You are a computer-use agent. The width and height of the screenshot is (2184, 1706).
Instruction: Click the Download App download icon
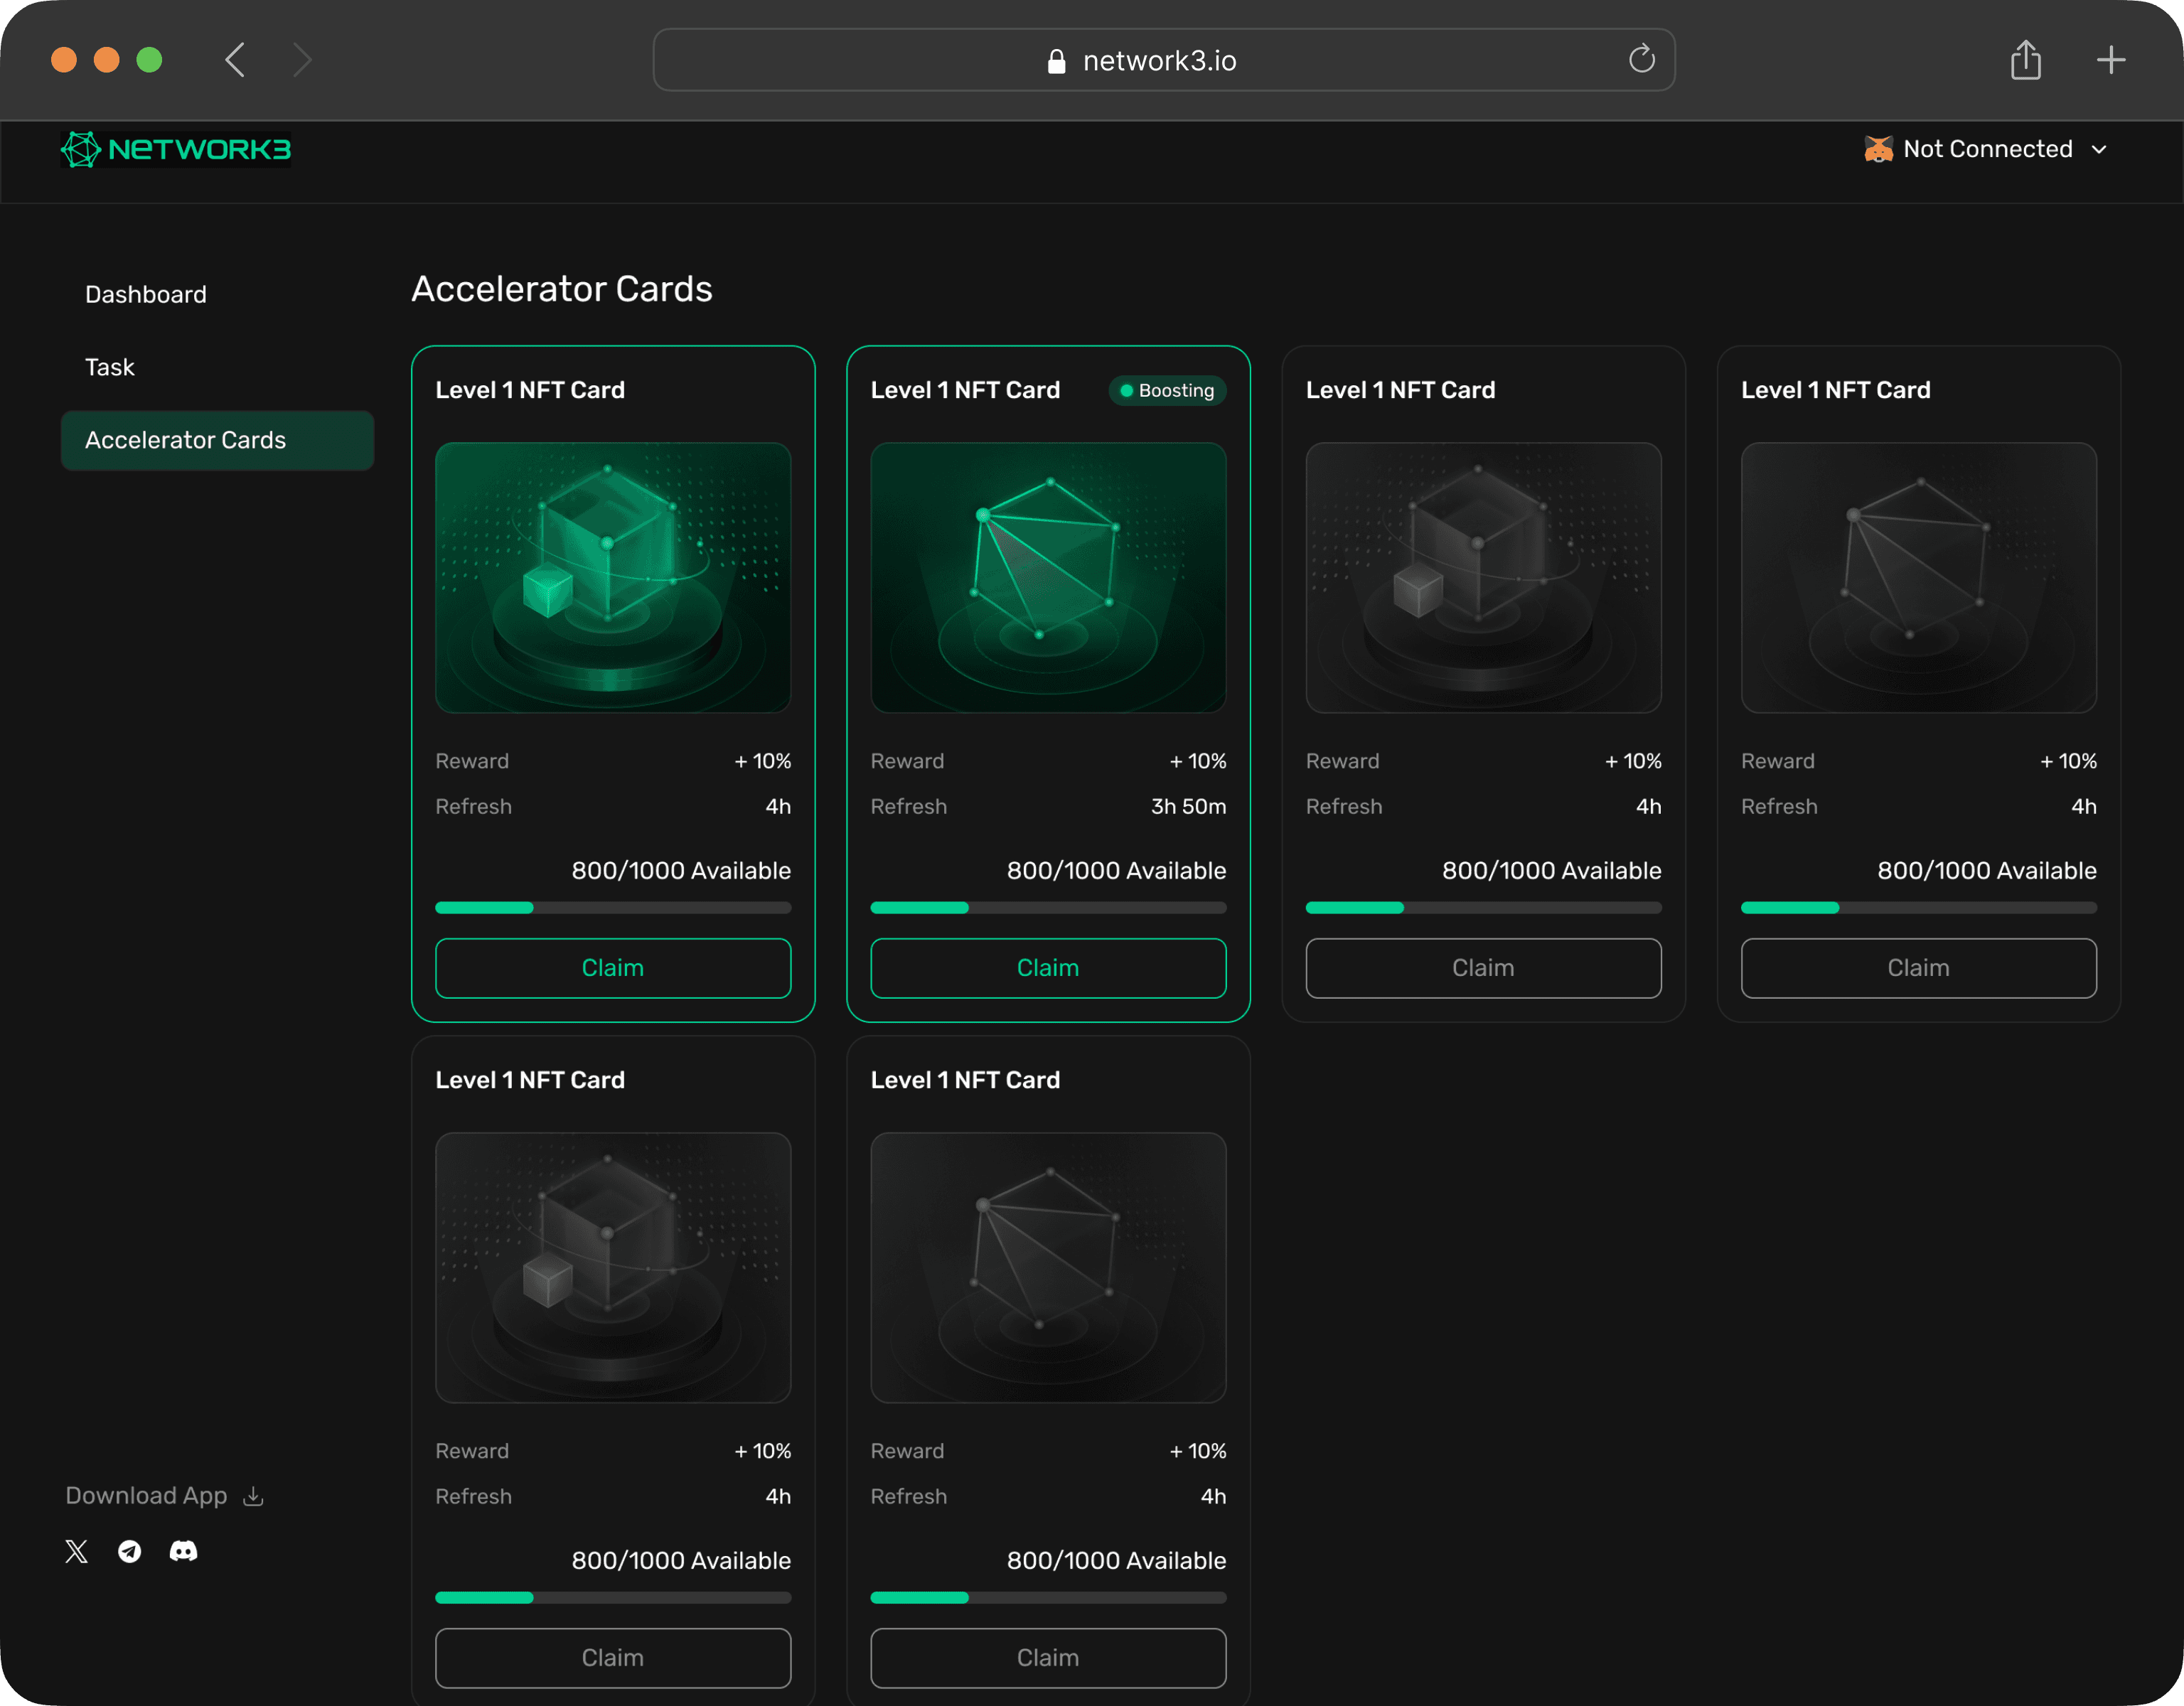pyautogui.click(x=254, y=1496)
